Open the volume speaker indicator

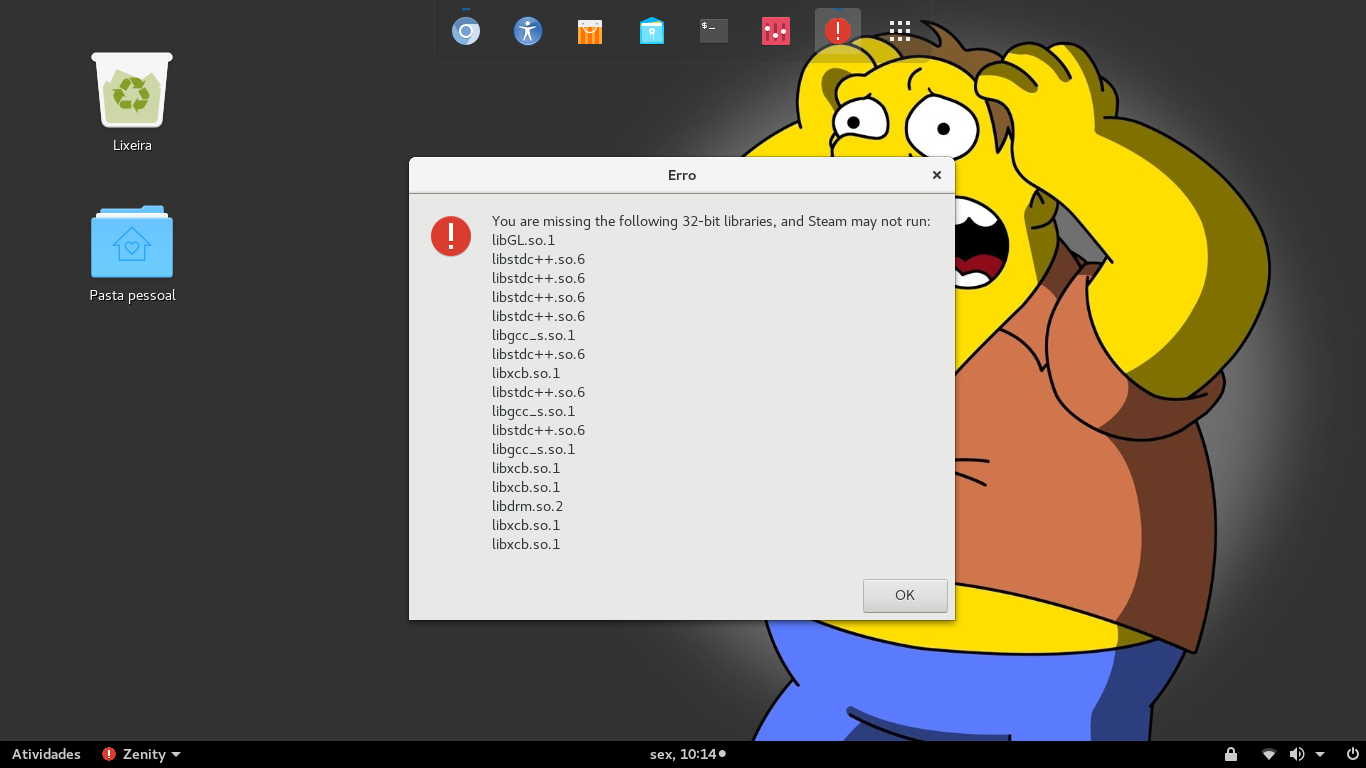click(1297, 754)
